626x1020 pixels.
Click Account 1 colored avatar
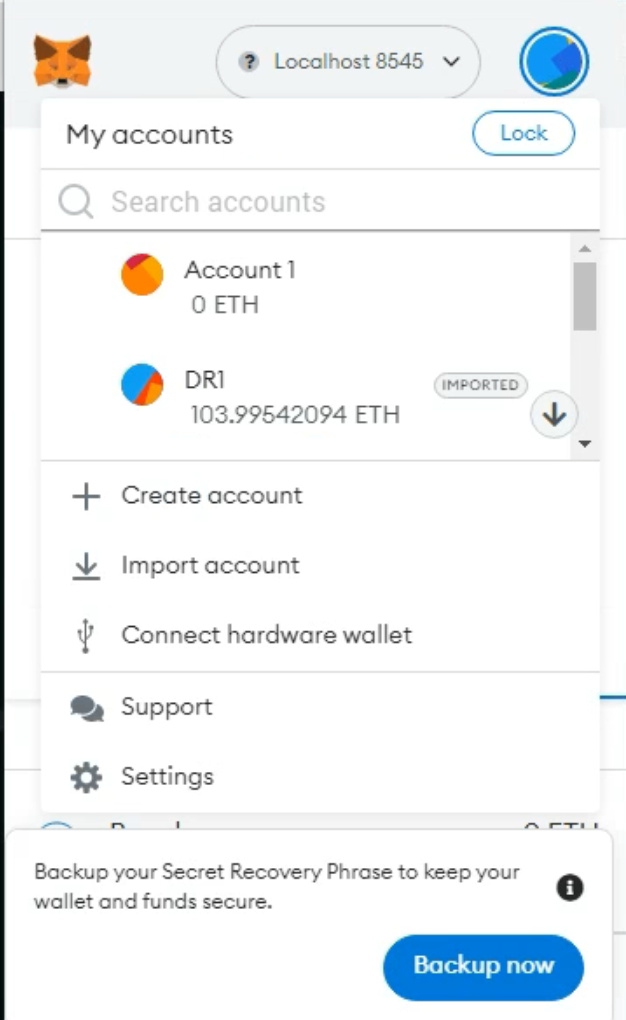pos(142,276)
